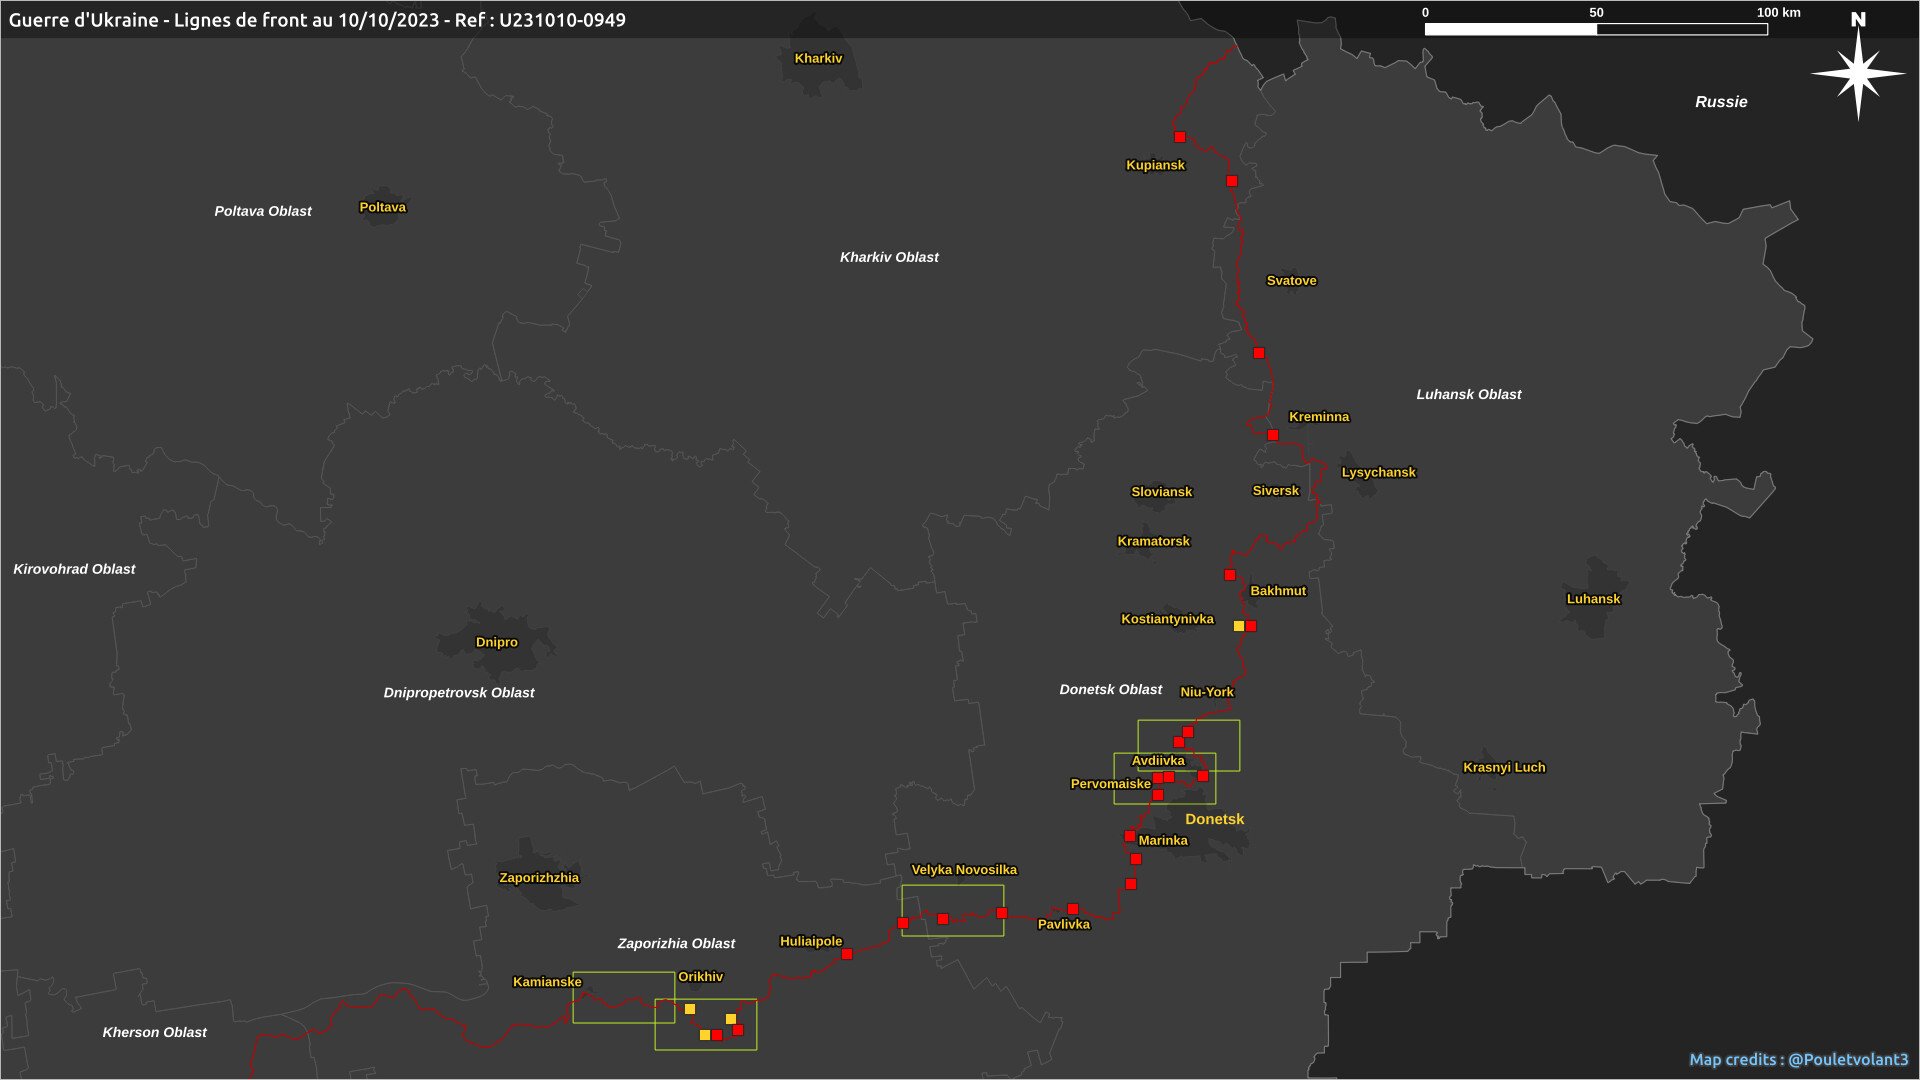Click the white half of the scale bar

tap(1510, 30)
